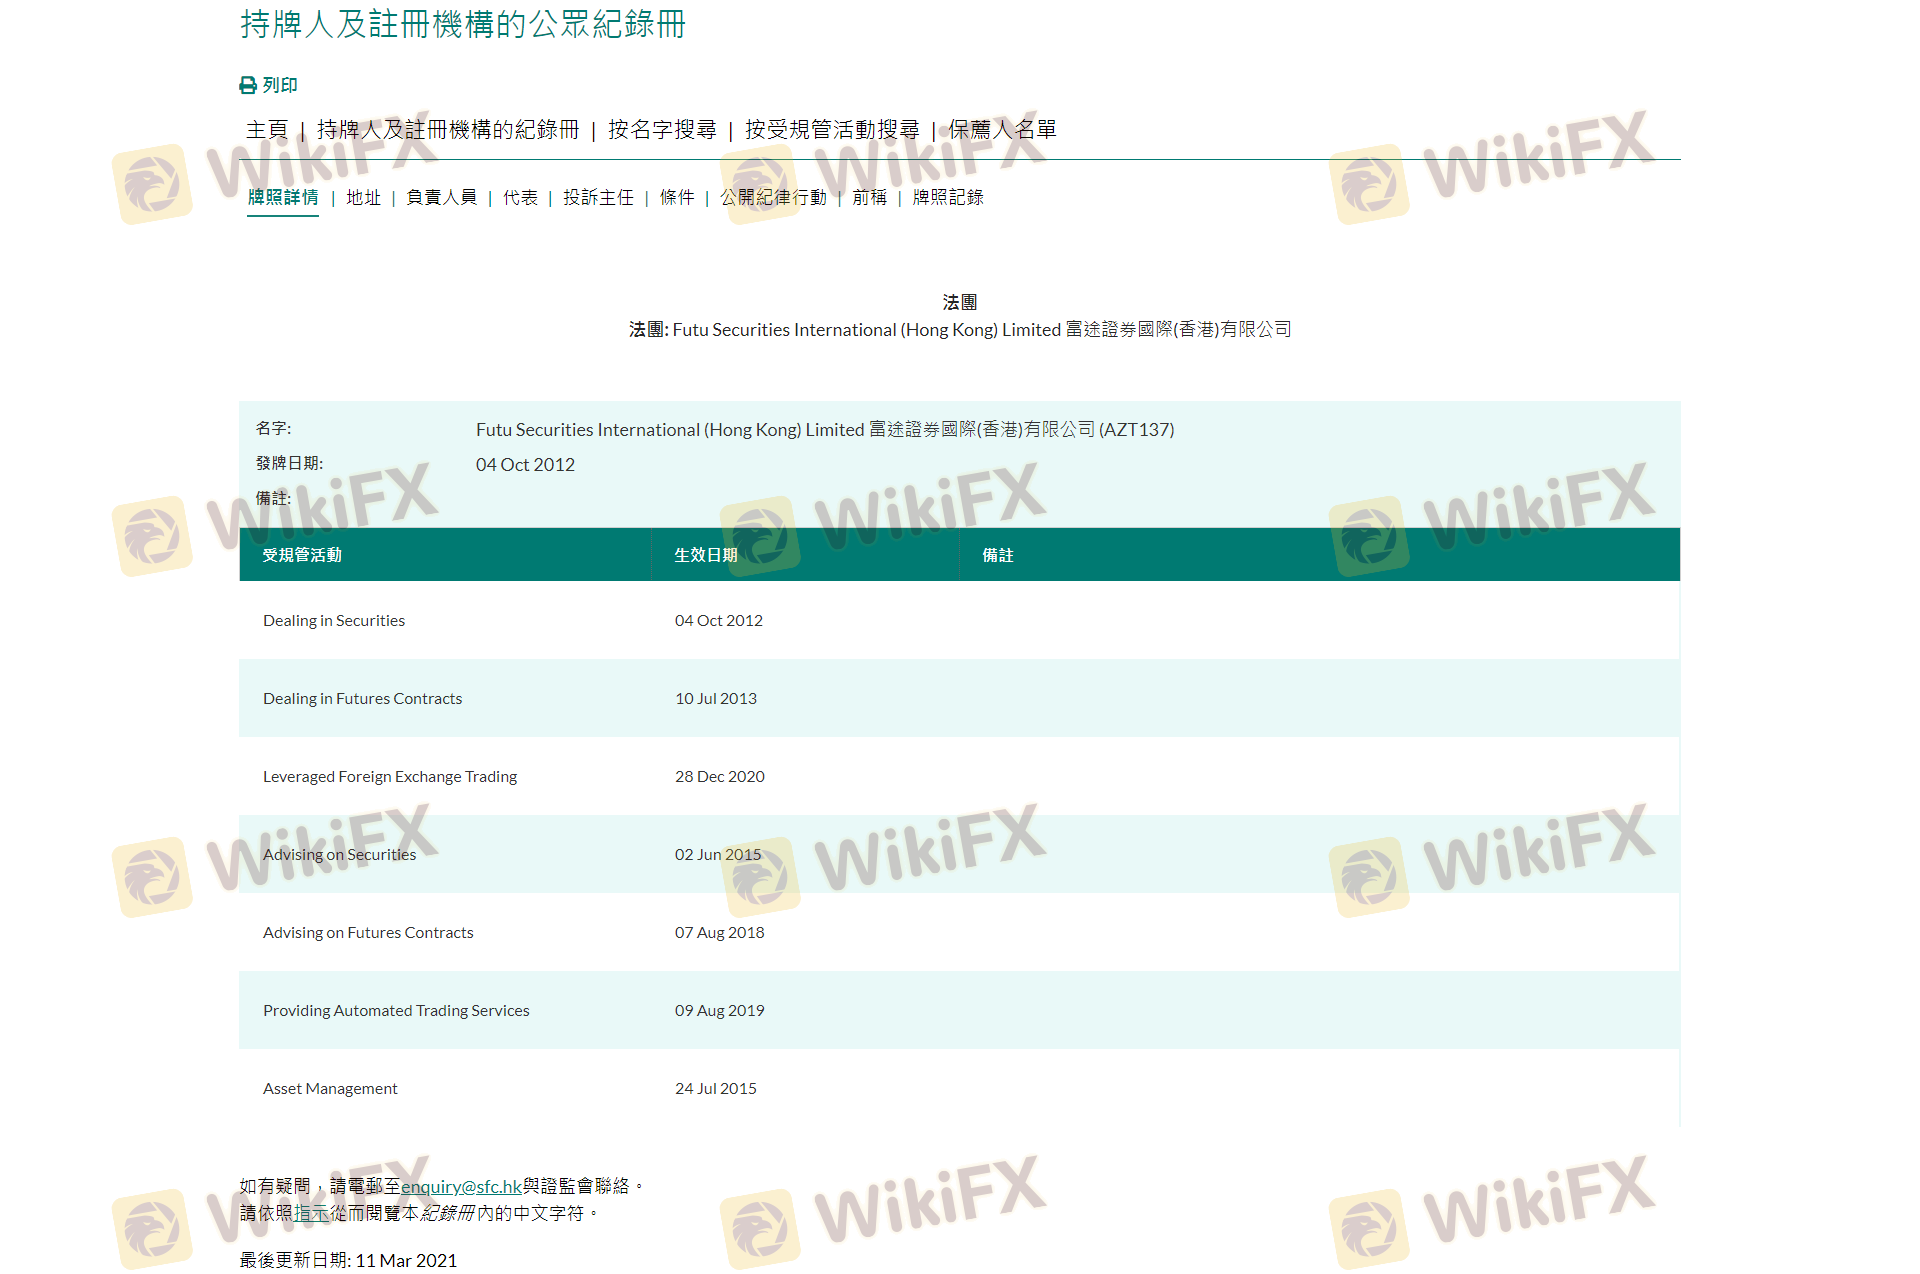
Task: Switch to the 前稱 tab
Action: pyautogui.click(x=869, y=198)
